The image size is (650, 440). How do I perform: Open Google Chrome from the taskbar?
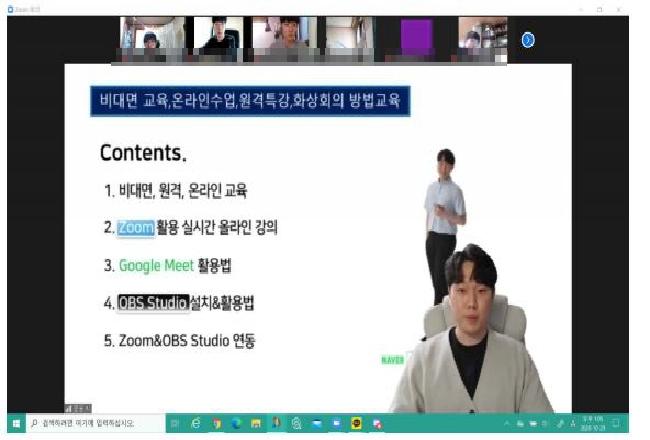pyautogui.click(x=216, y=423)
